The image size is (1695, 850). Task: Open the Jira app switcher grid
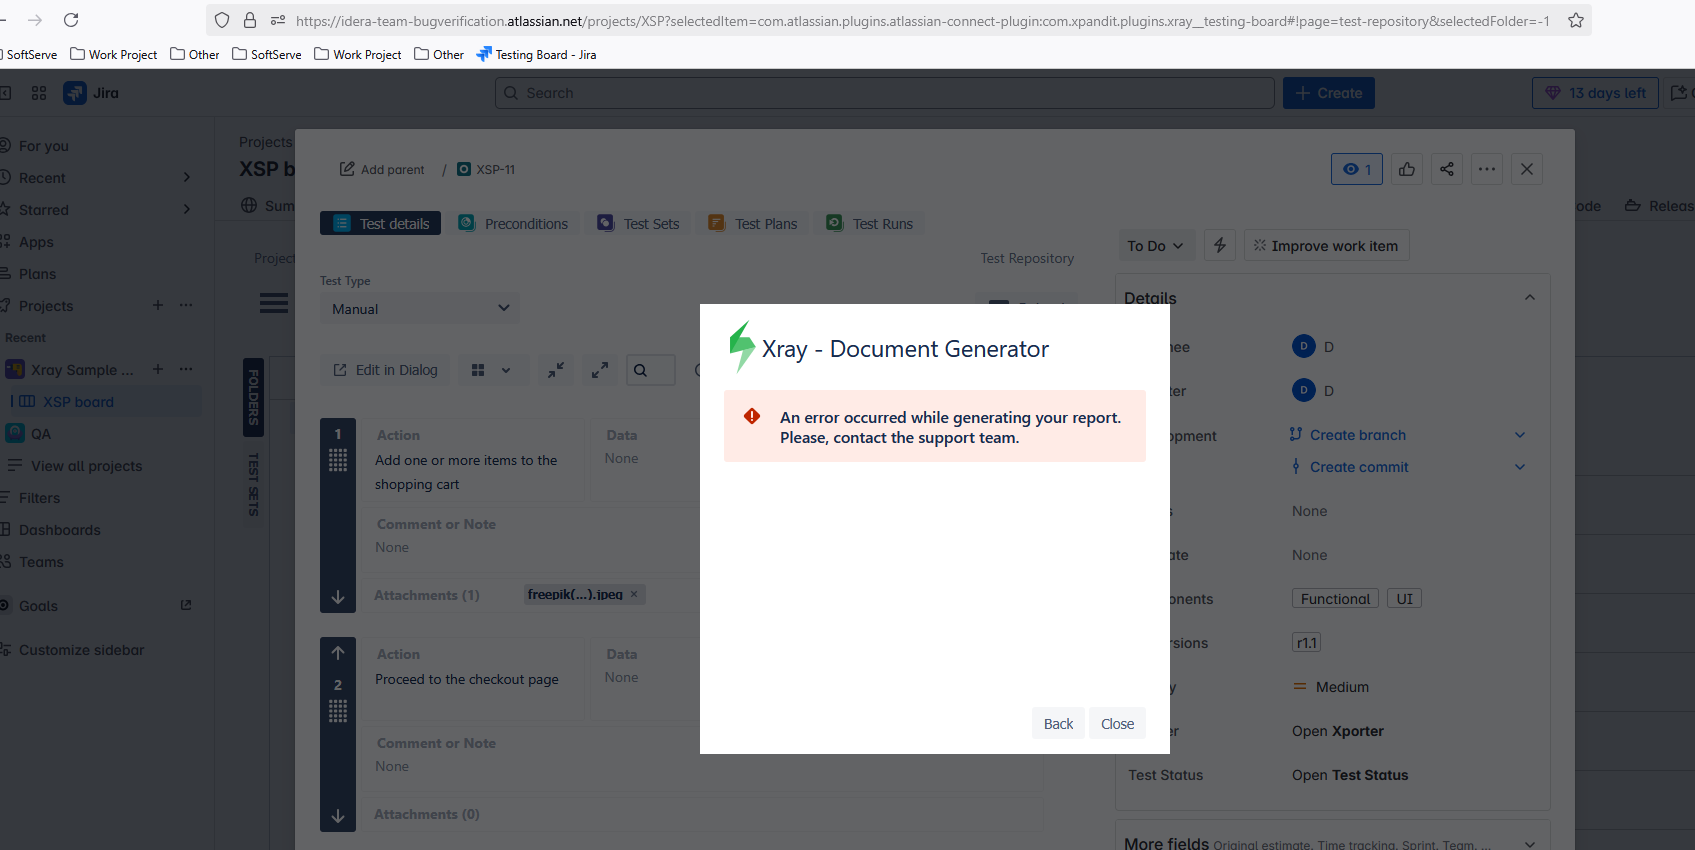click(39, 93)
